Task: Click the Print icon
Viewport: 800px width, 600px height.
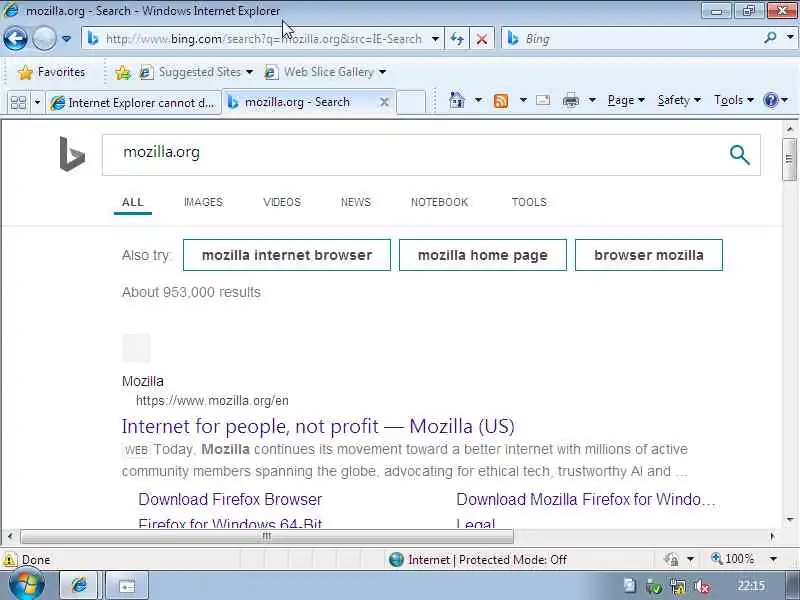Action: click(571, 101)
